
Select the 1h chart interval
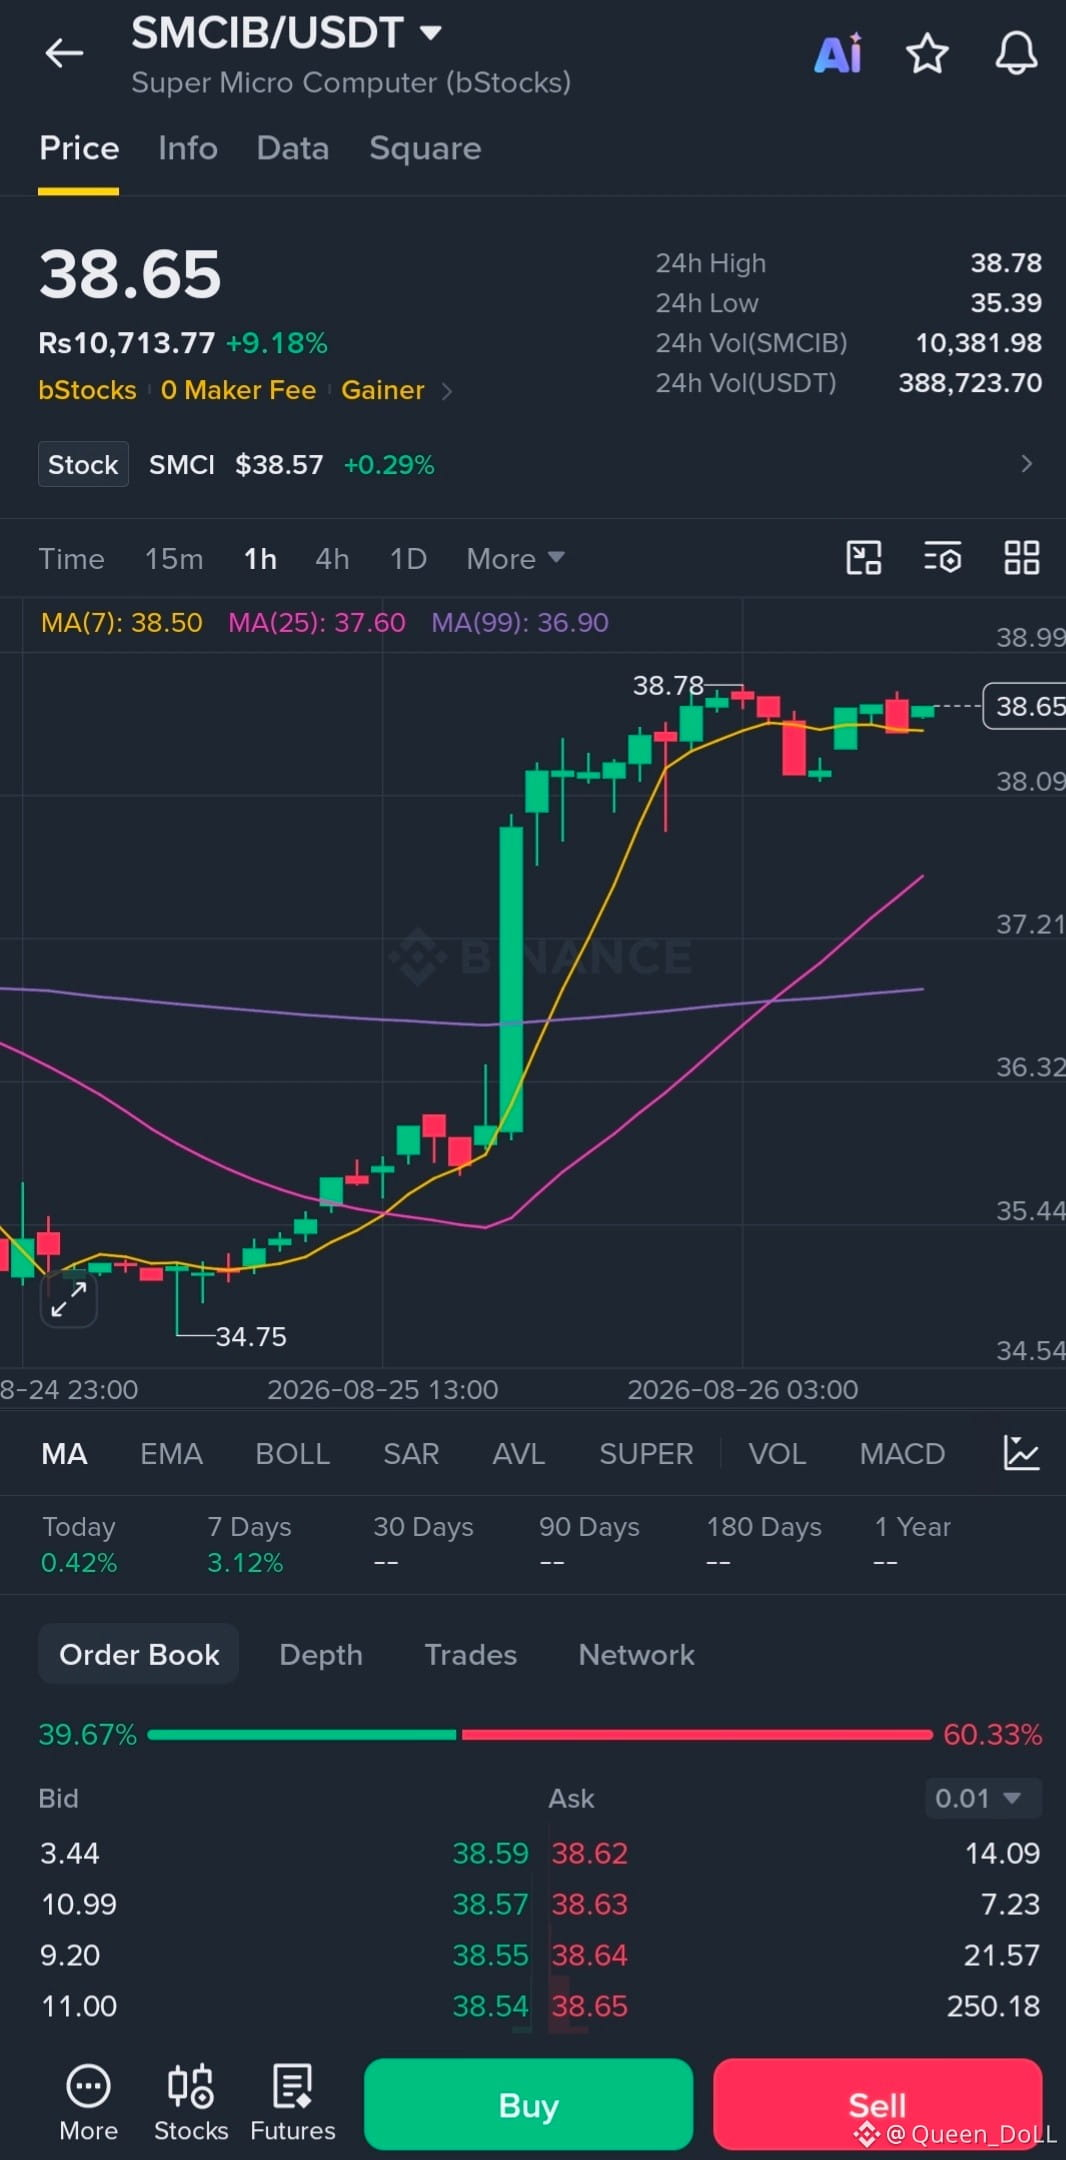pos(260,558)
